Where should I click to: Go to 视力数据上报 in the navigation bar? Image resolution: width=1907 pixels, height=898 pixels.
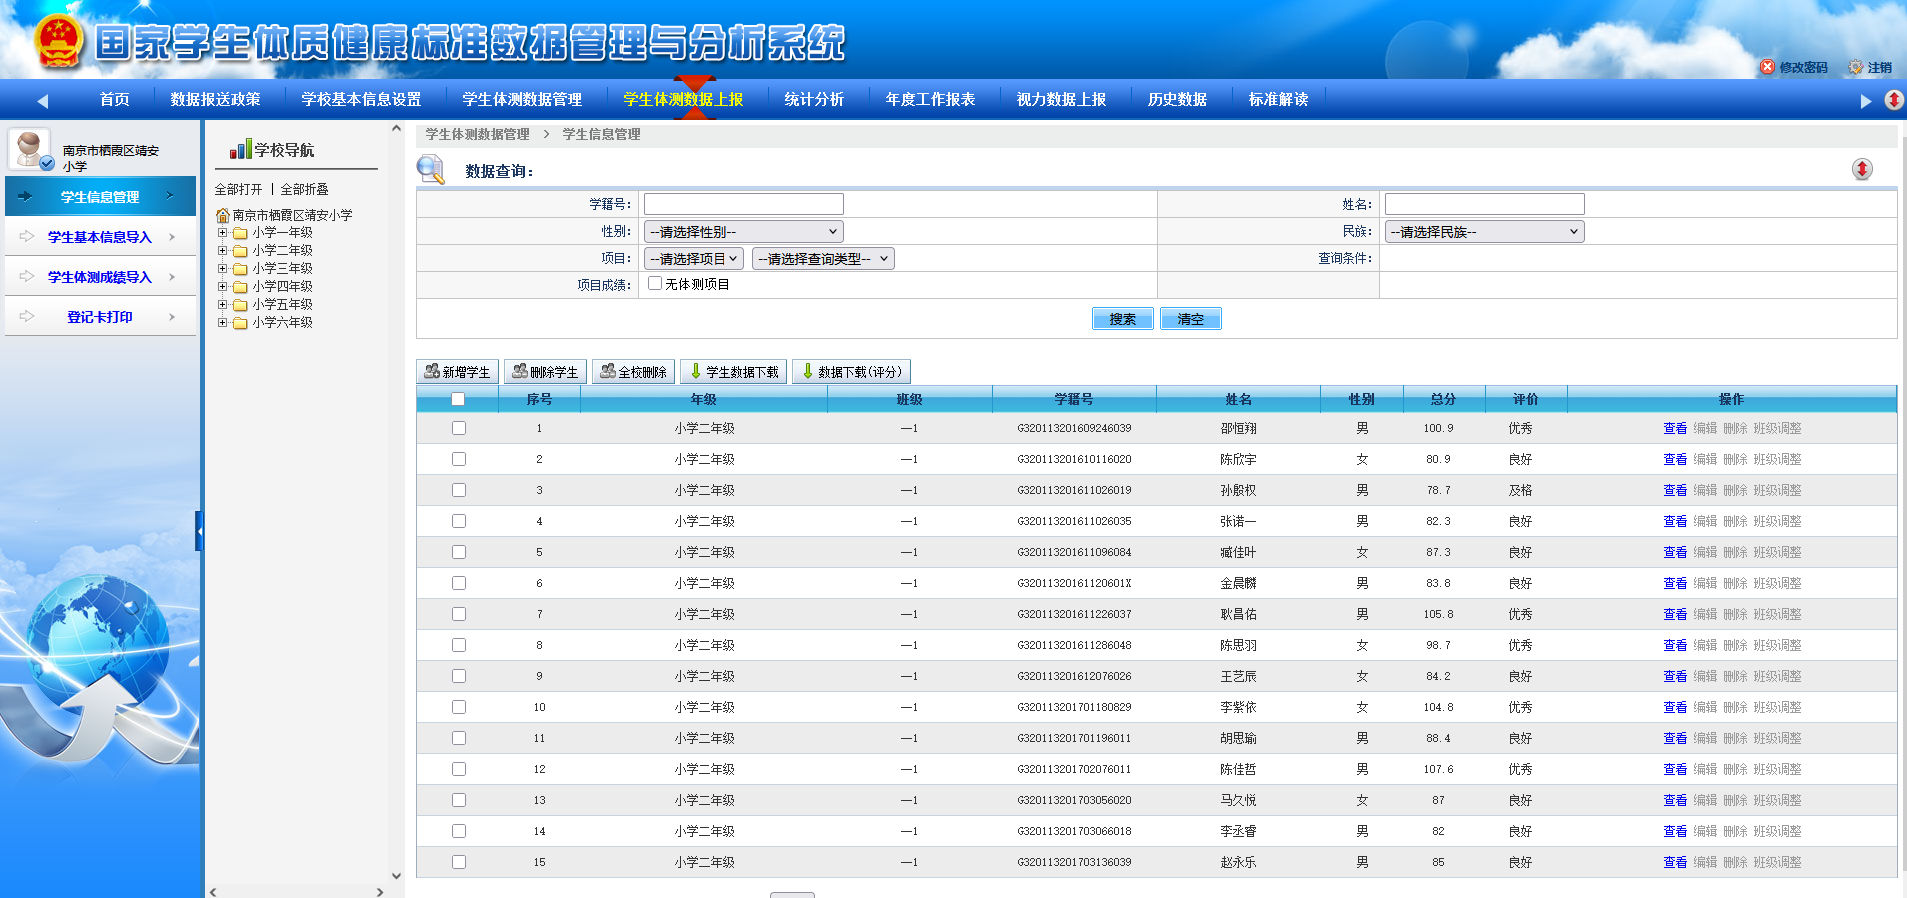tap(1060, 99)
